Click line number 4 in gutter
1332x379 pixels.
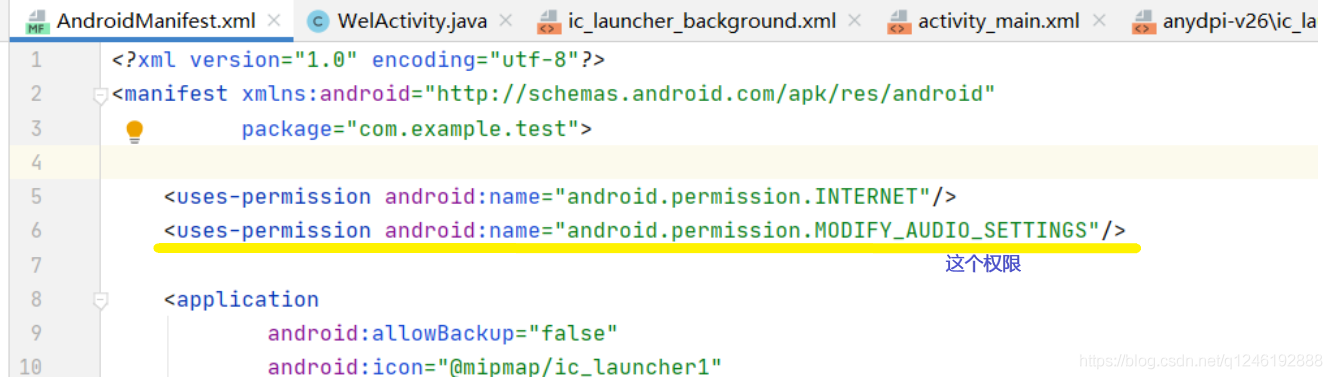pos(36,162)
